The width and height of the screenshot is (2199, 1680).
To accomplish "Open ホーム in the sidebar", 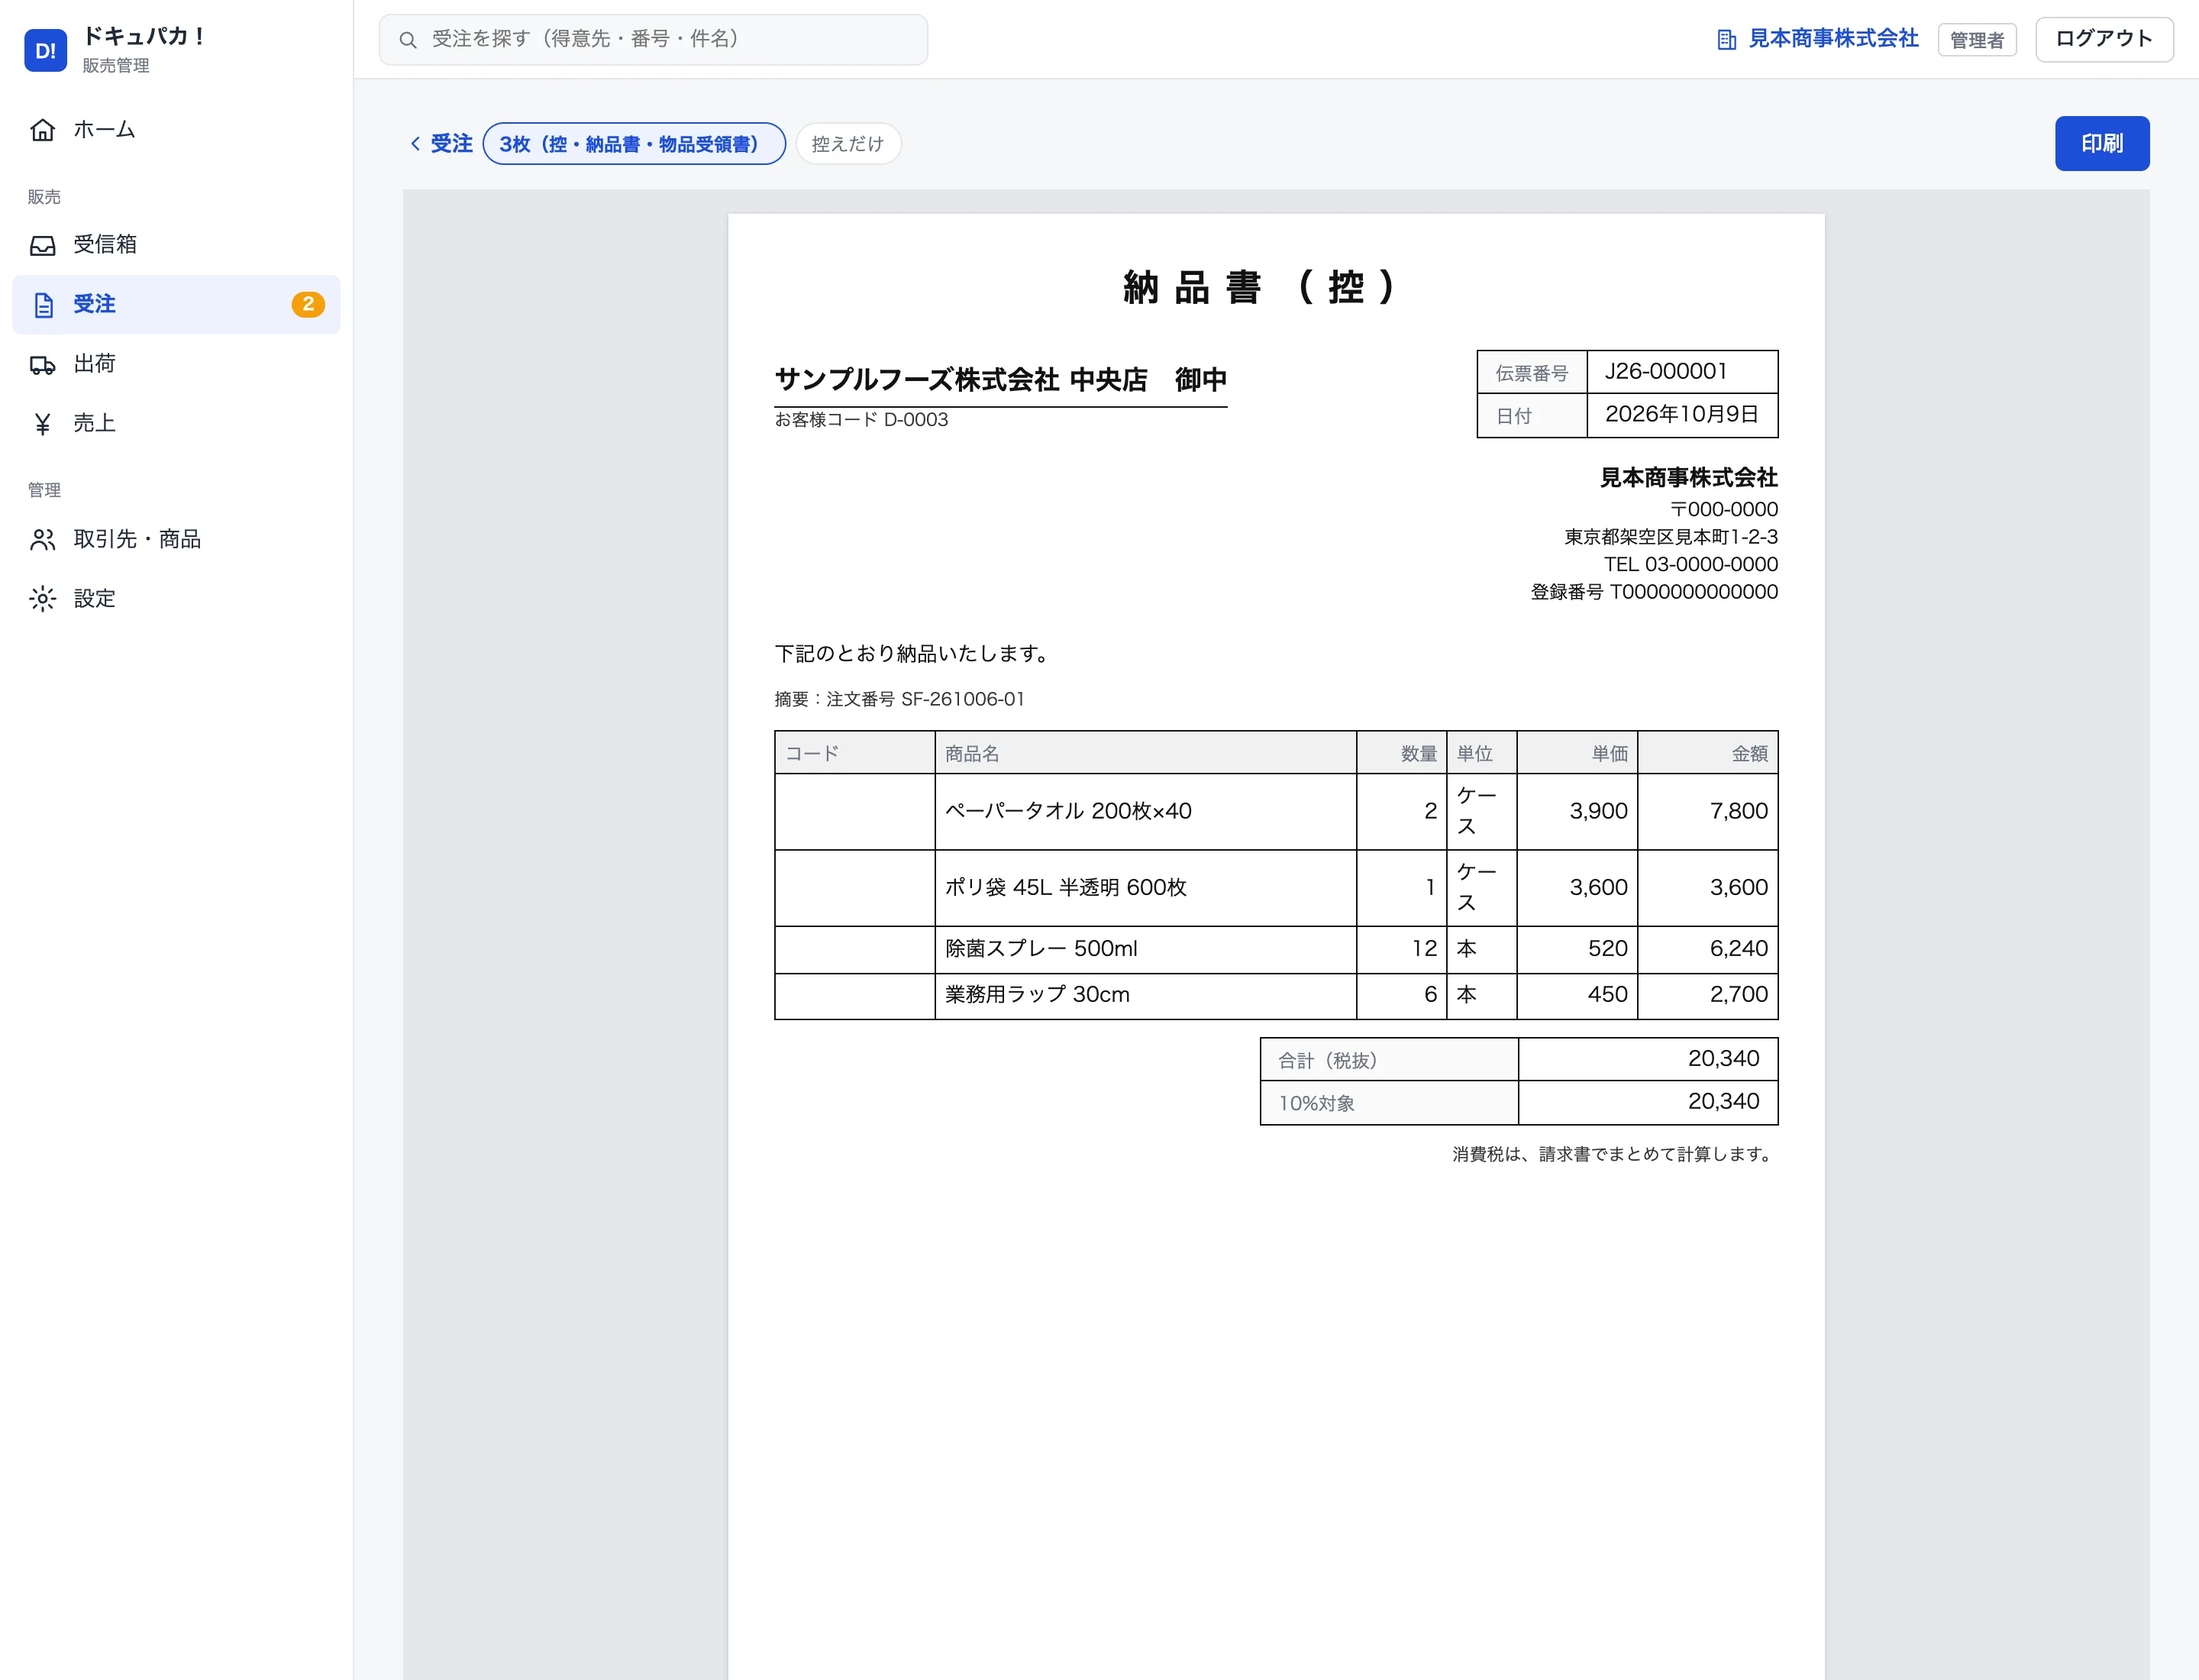I will [x=176, y=130].
